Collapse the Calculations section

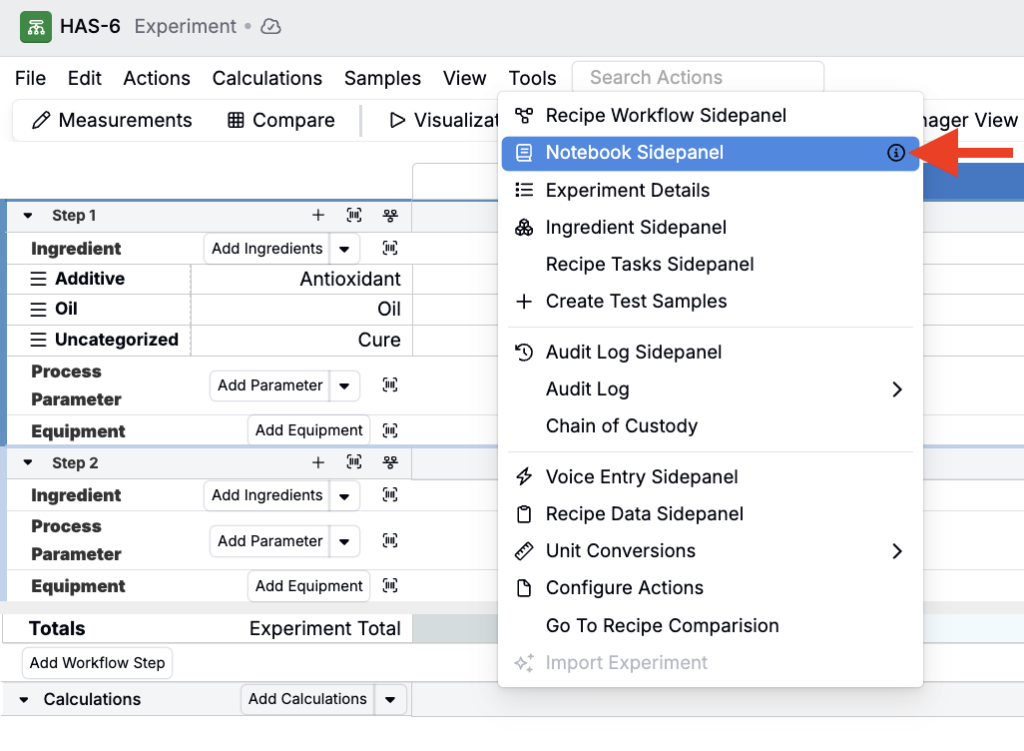click(24, 700)
